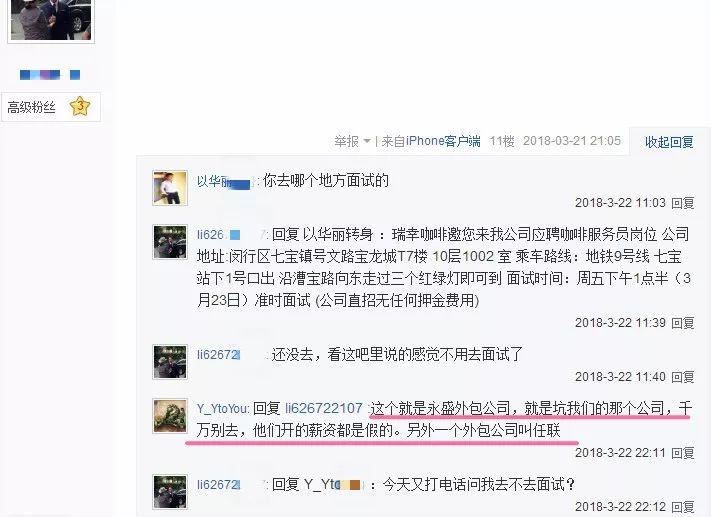Open Y_YtoYou's avatar image
Screen dimensions: 711x517
[x=170, y=416]
